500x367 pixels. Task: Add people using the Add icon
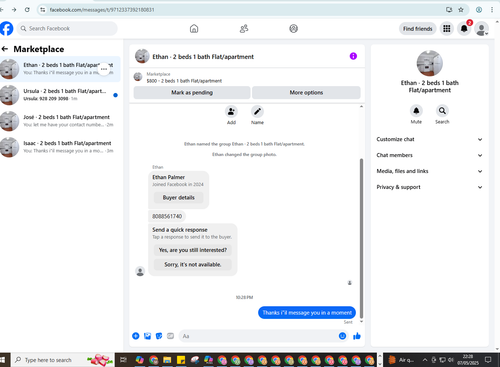pos(231,112)
